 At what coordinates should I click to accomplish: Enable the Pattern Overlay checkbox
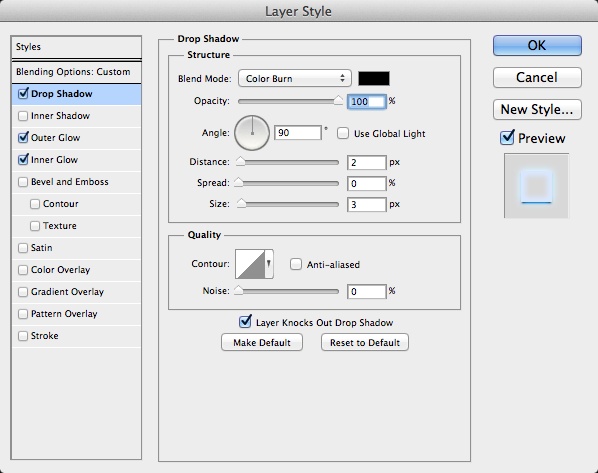[x=23, y=314]
